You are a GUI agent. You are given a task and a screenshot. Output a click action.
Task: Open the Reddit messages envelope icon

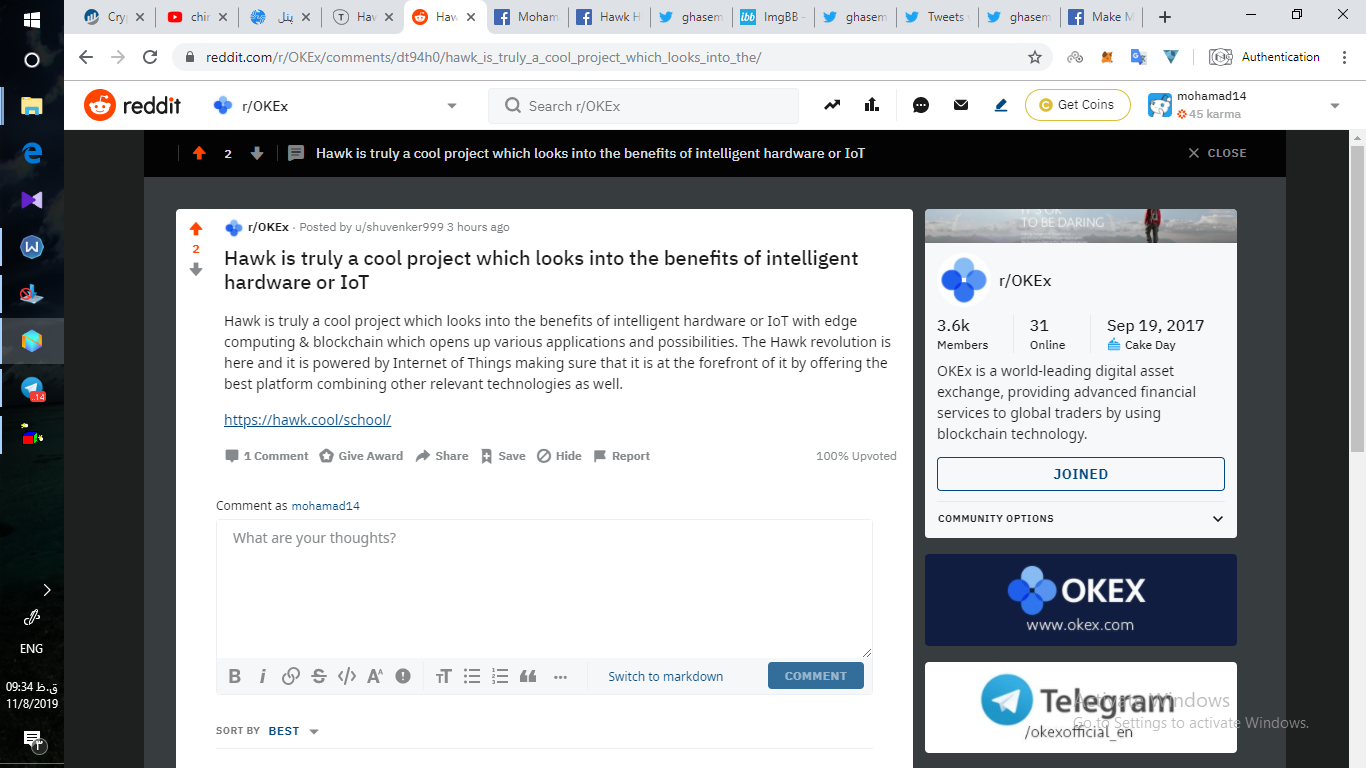pos(961,105)
